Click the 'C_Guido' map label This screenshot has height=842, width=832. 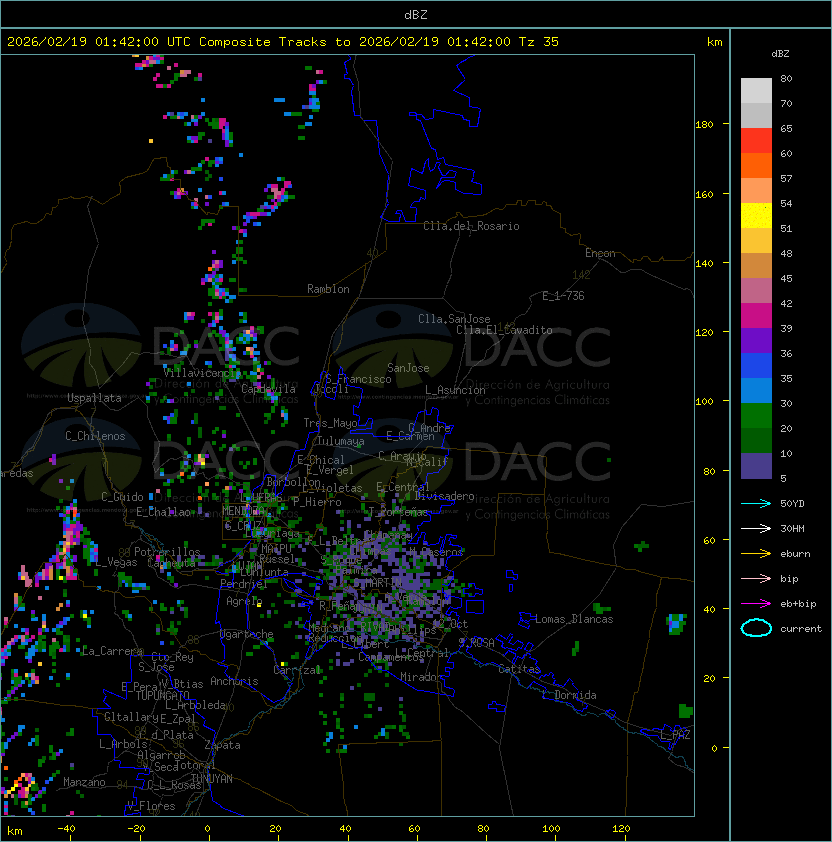pyautogui.click(x=122, y=497)
